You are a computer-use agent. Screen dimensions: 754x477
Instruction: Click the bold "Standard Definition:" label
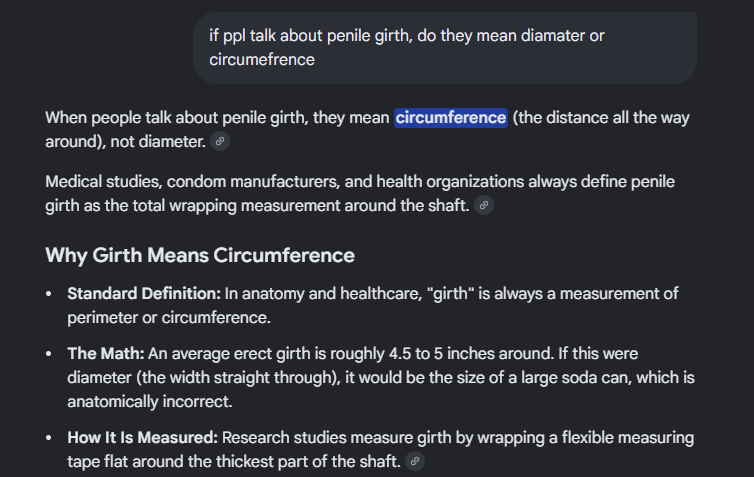(x=144, y=293)
